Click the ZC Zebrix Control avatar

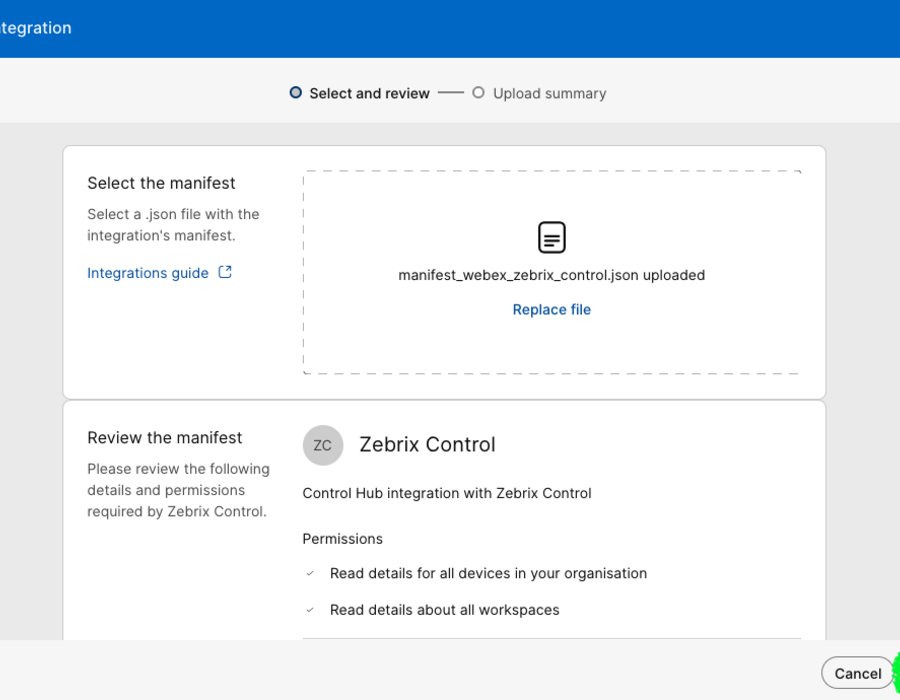323,445
